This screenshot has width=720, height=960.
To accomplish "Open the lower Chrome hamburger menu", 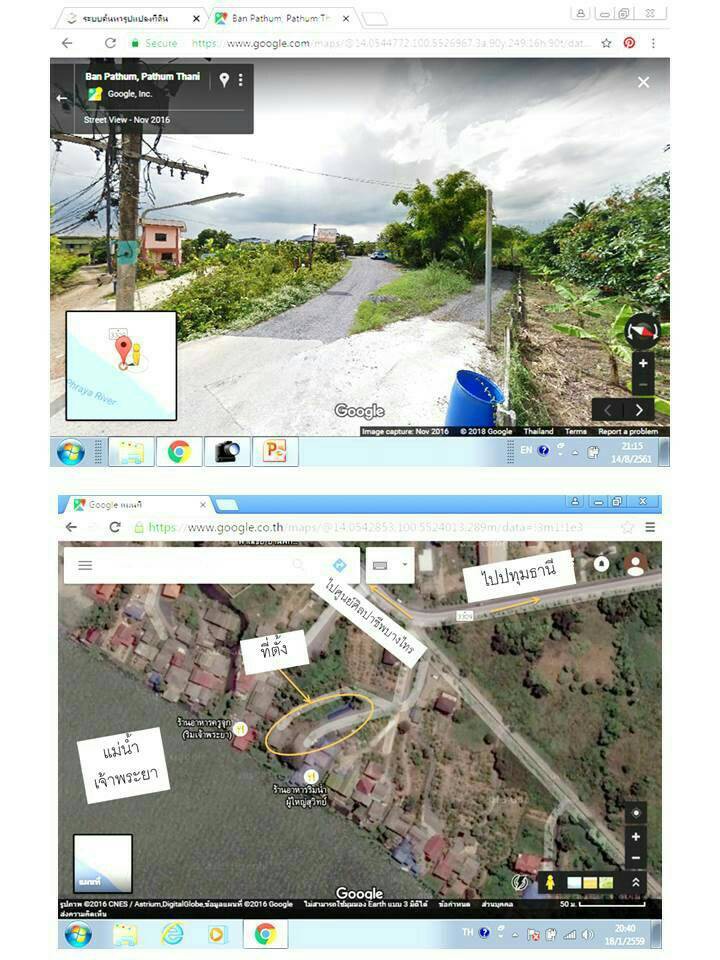I will [650, 527].
